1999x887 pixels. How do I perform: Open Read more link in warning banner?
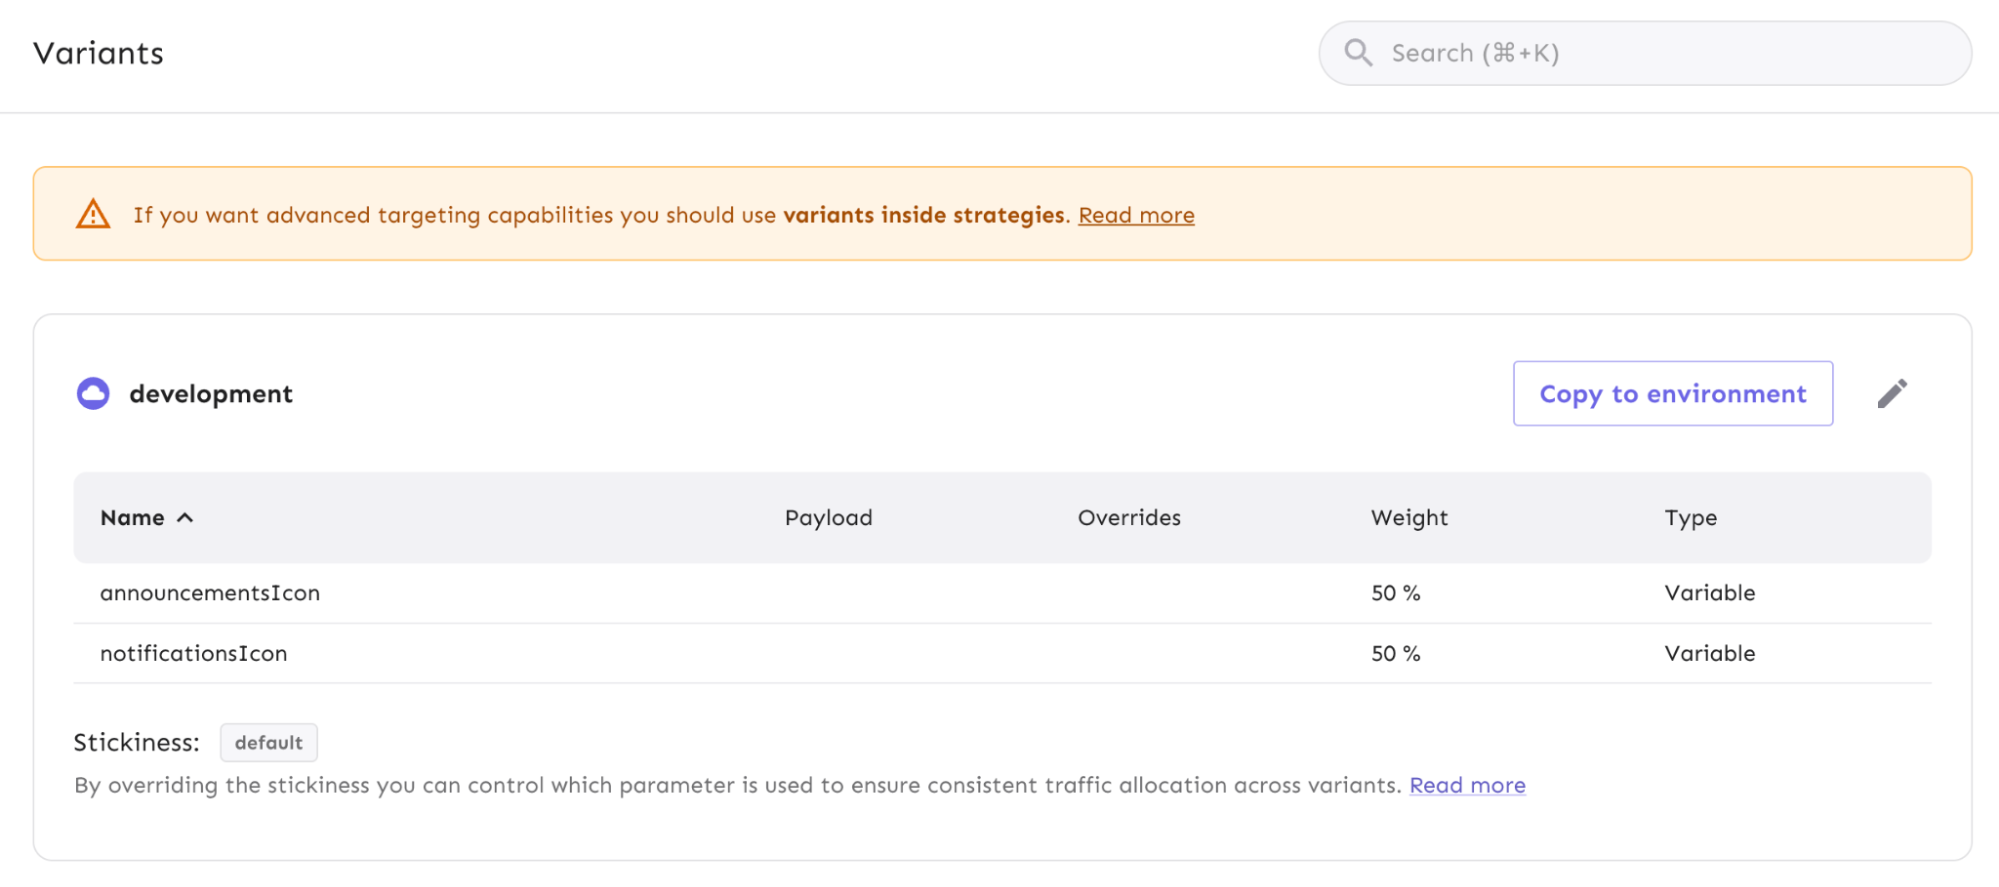click(x=1136, y=215)
